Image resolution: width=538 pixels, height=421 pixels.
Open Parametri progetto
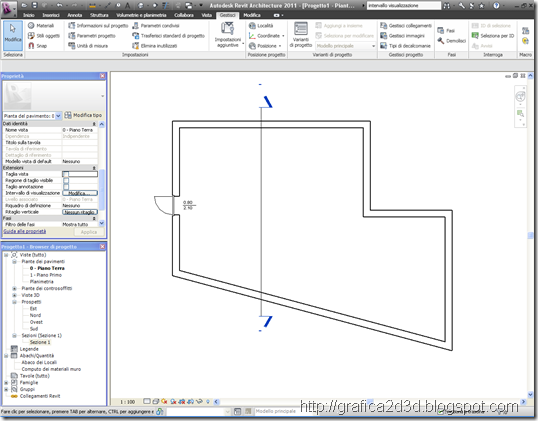pyautogui.click(x=92, y=36)
